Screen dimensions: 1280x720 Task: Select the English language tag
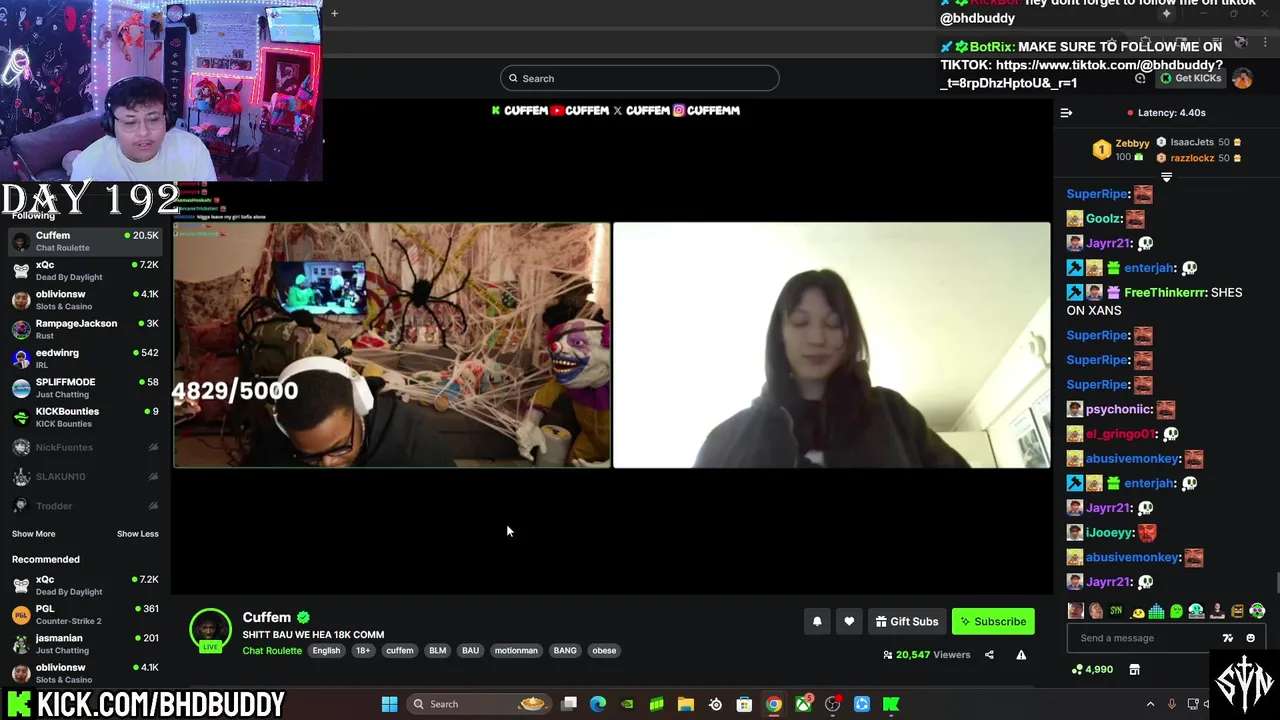326,651
